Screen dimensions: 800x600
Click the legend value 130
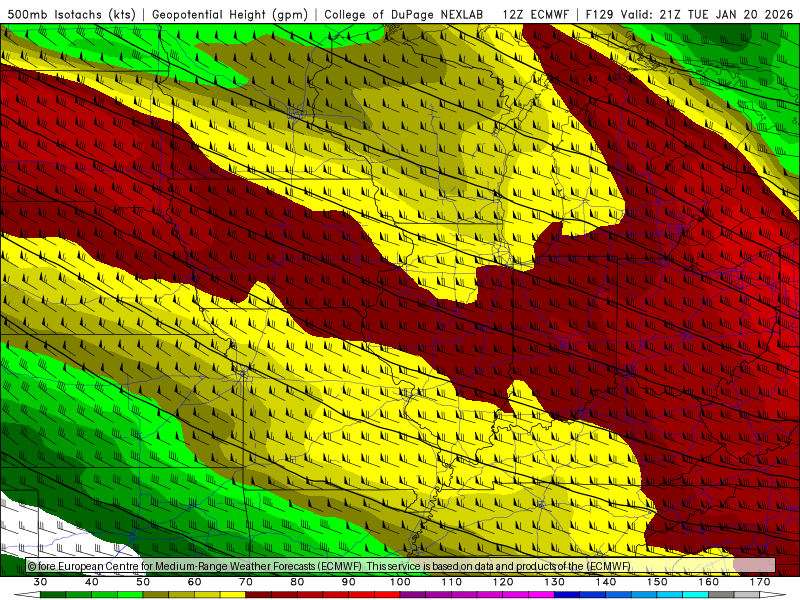555,582
